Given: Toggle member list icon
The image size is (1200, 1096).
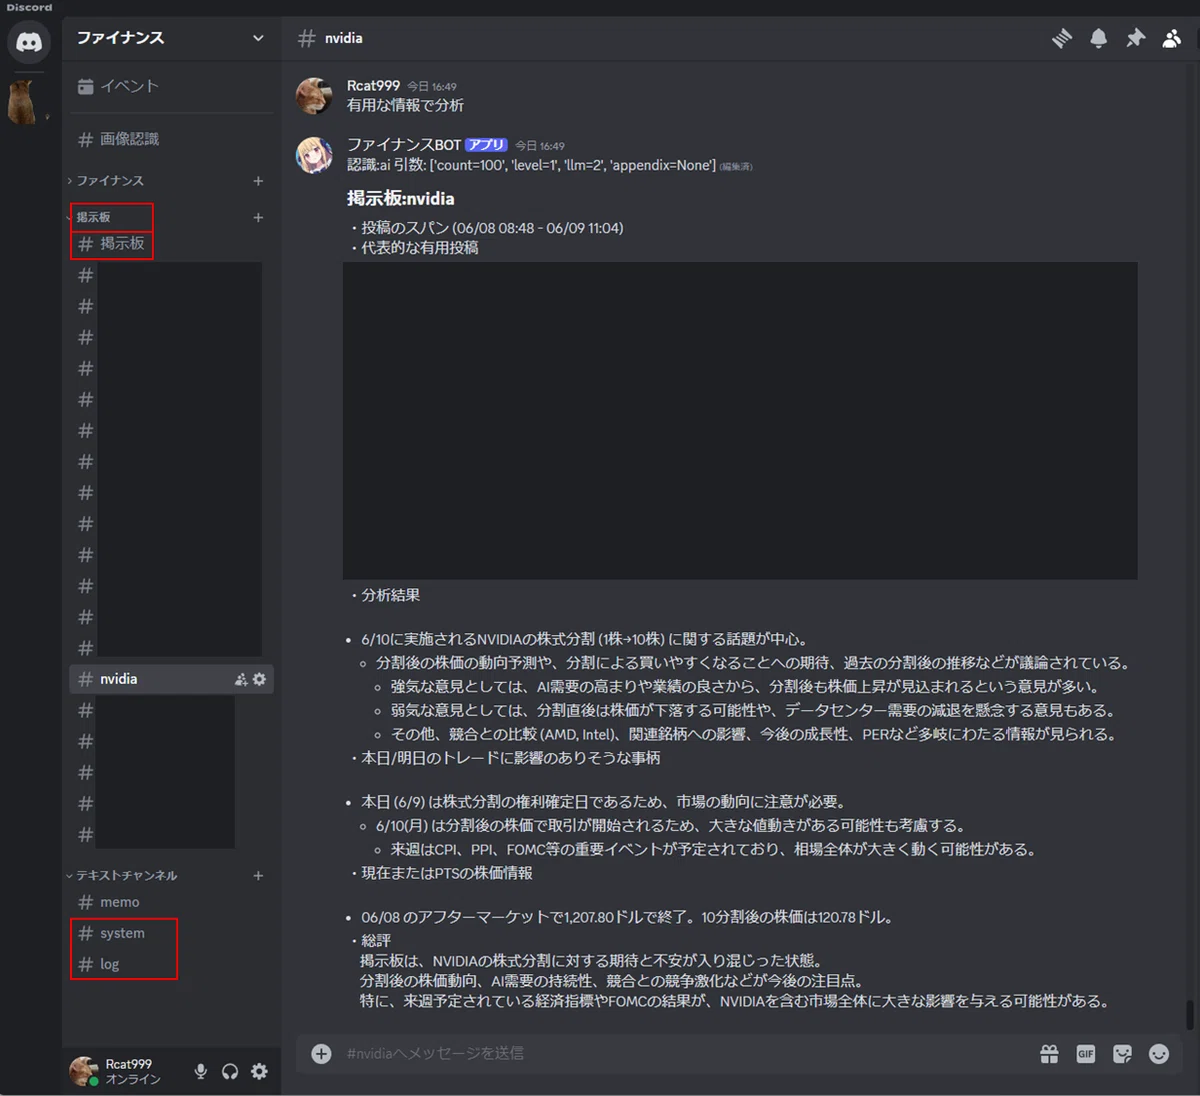Looking at the screenshot, I should point(1171,38).
